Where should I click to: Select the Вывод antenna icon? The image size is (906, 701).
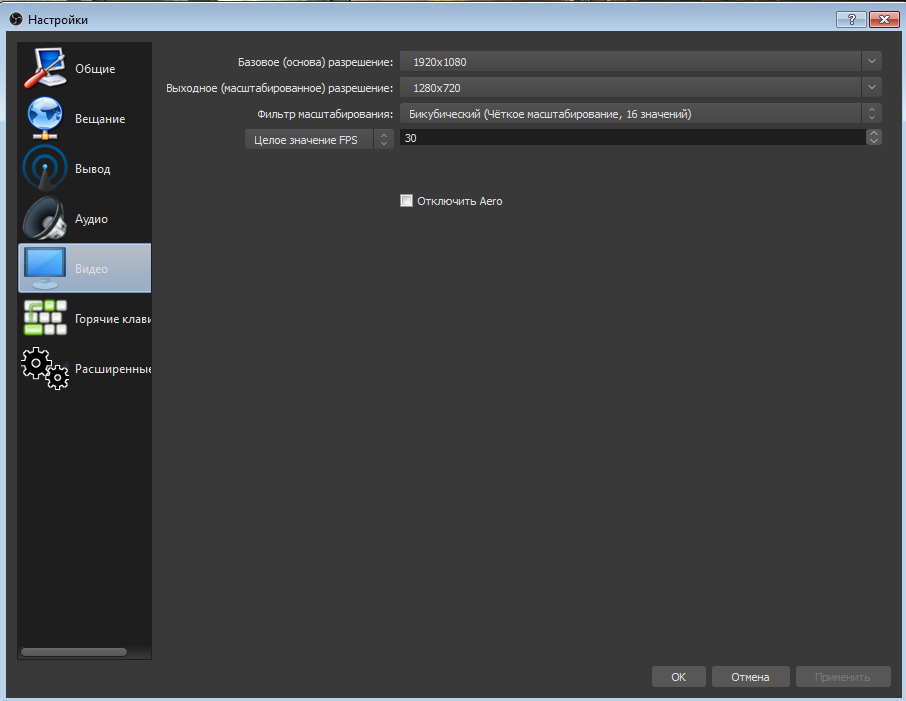[x=44, y=168]
